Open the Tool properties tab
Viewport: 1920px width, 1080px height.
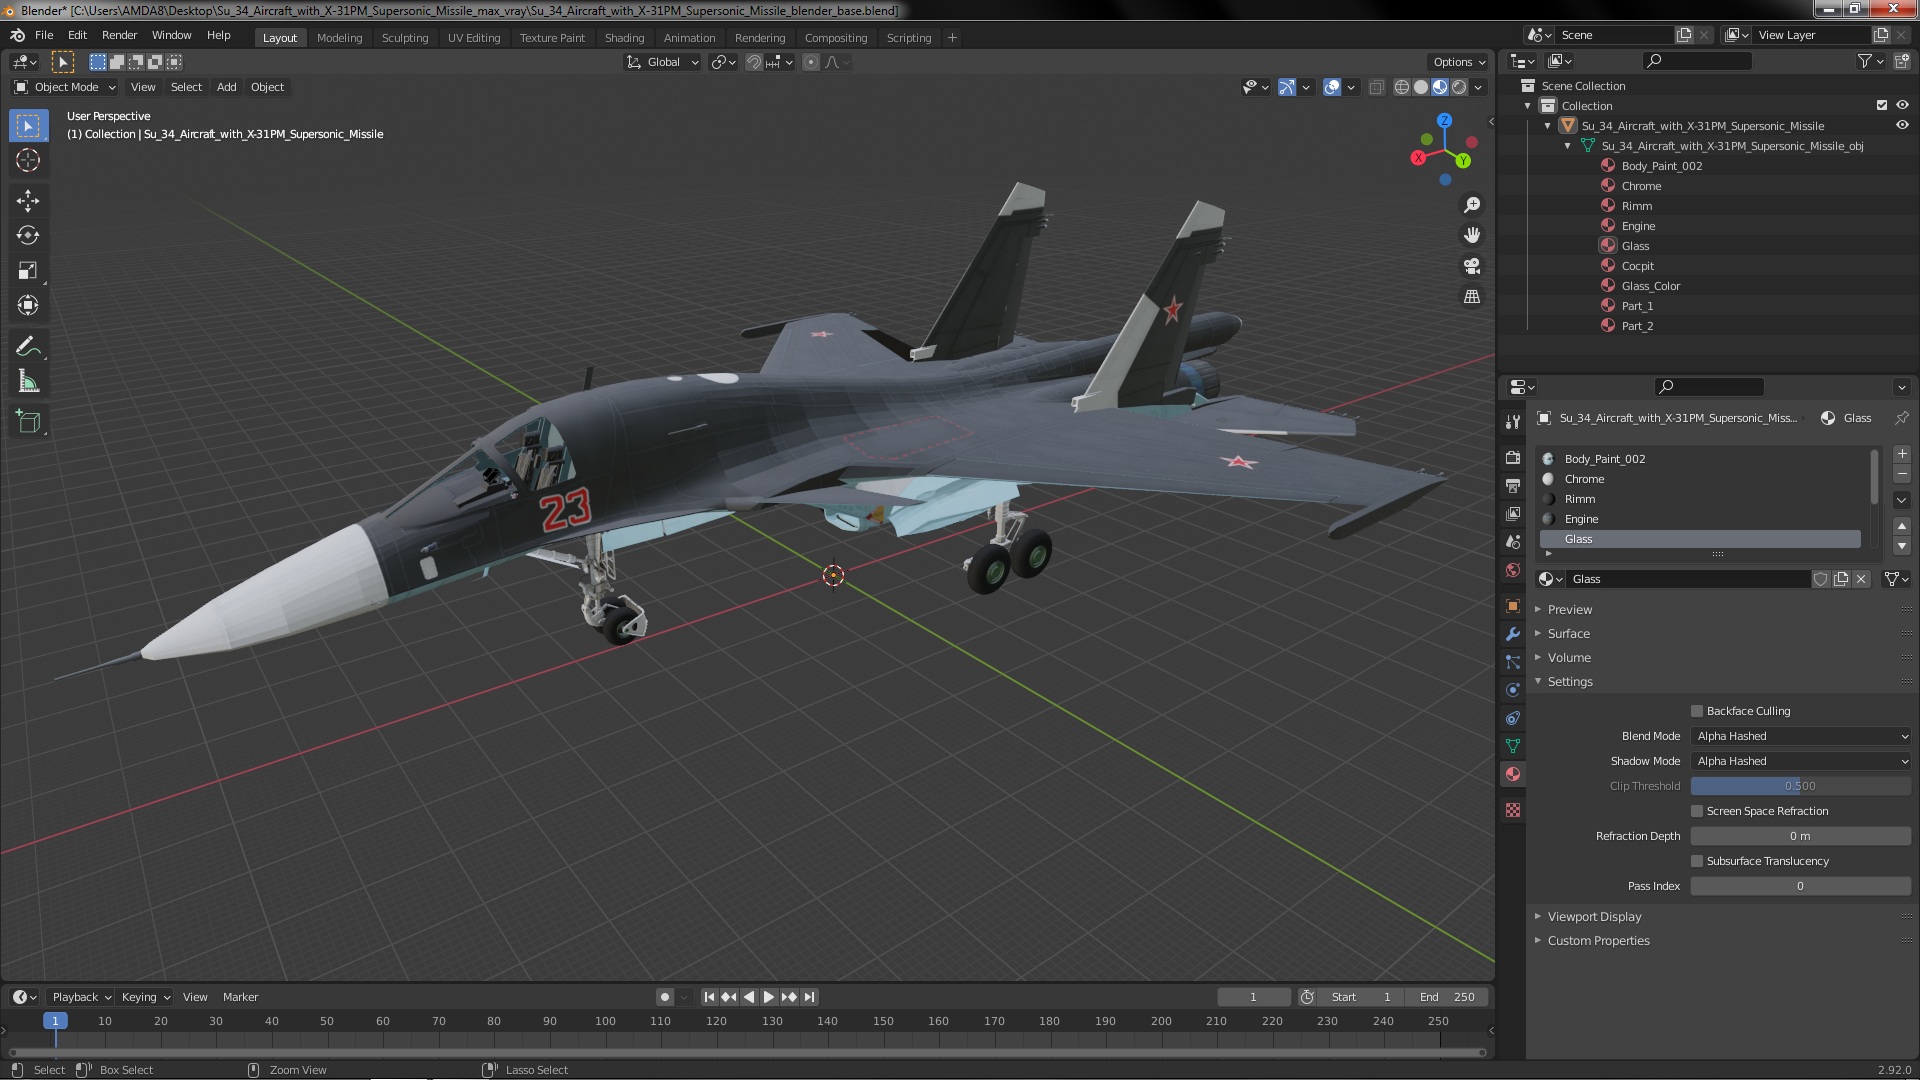coord(1513,422)
